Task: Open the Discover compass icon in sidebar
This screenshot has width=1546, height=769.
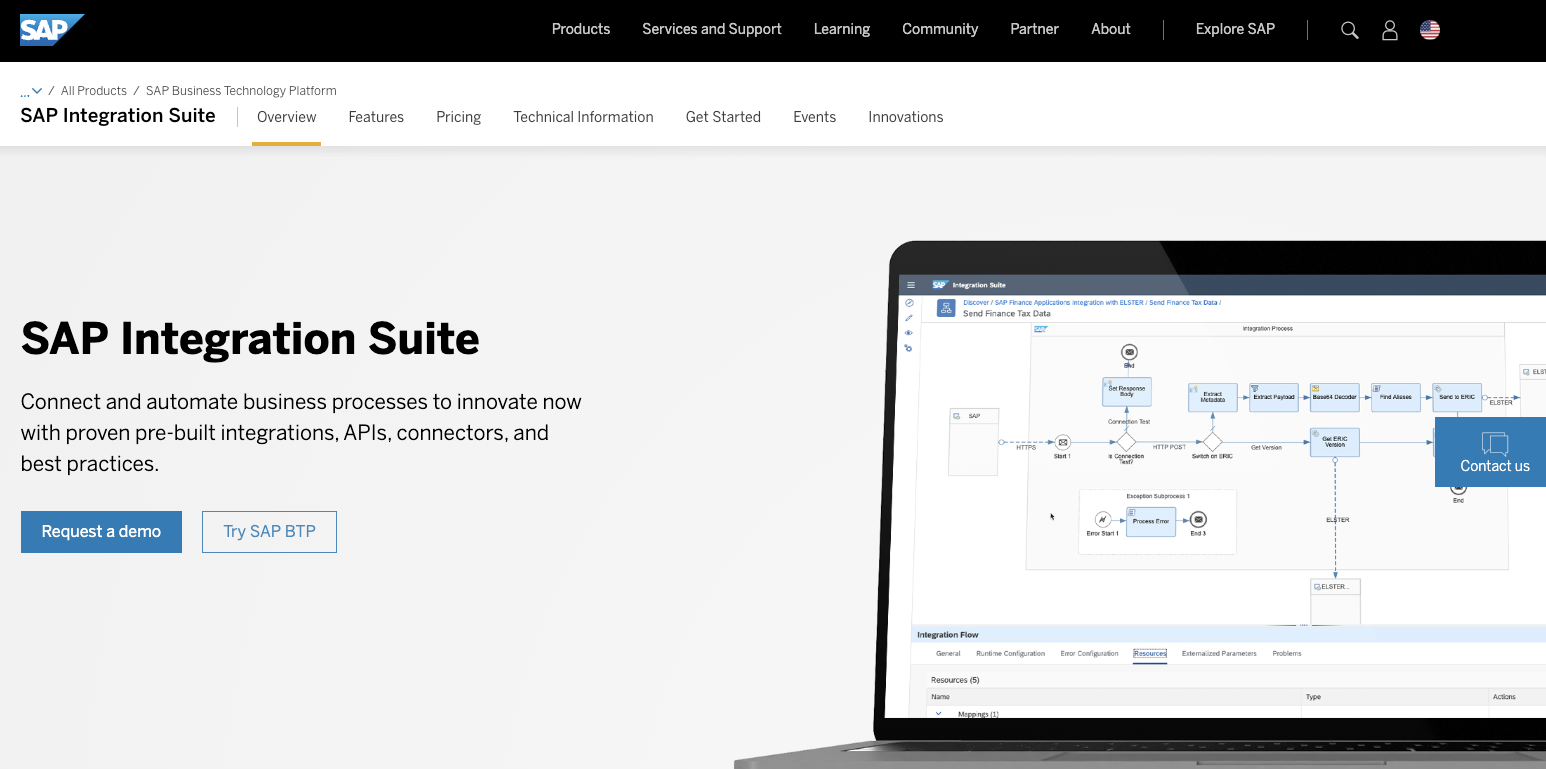Action: pyautogui.click(x=909, y=302)
